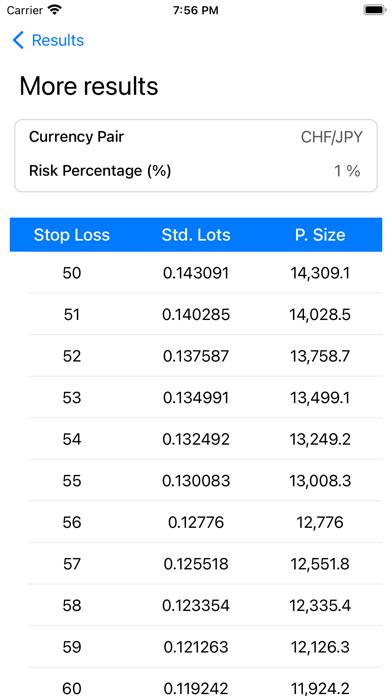Select lots value 0.121263
The height and width of the screenshot is (696, 392).
[196, 647]
